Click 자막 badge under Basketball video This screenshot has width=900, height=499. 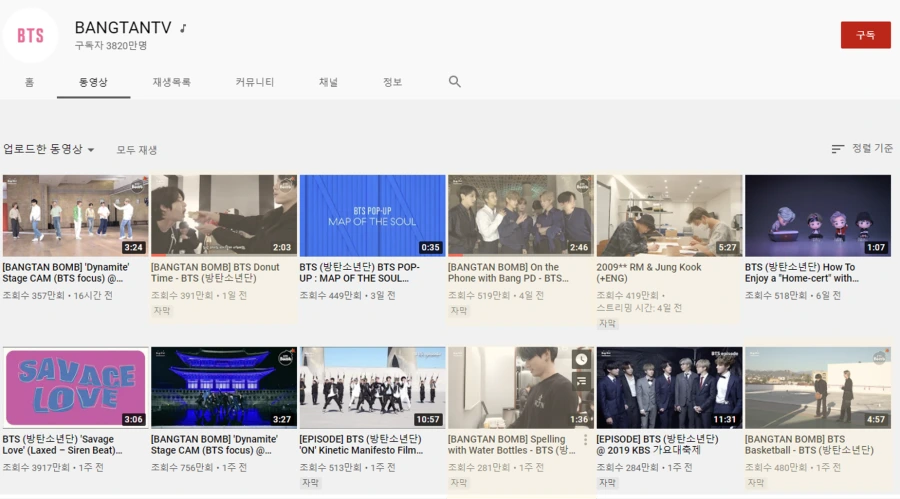(x=756, y=482)
